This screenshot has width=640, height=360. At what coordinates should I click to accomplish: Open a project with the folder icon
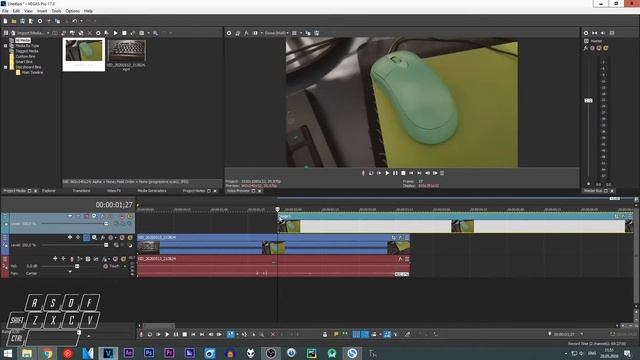(14, 21)
